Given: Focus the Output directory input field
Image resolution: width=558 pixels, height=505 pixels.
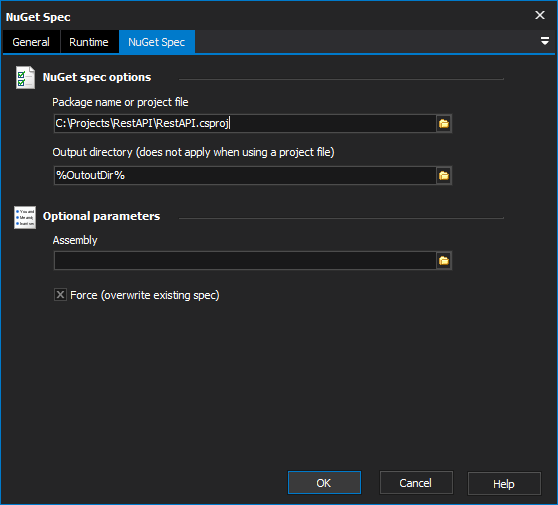Looking at the screenshot, I should coord(245,175).
